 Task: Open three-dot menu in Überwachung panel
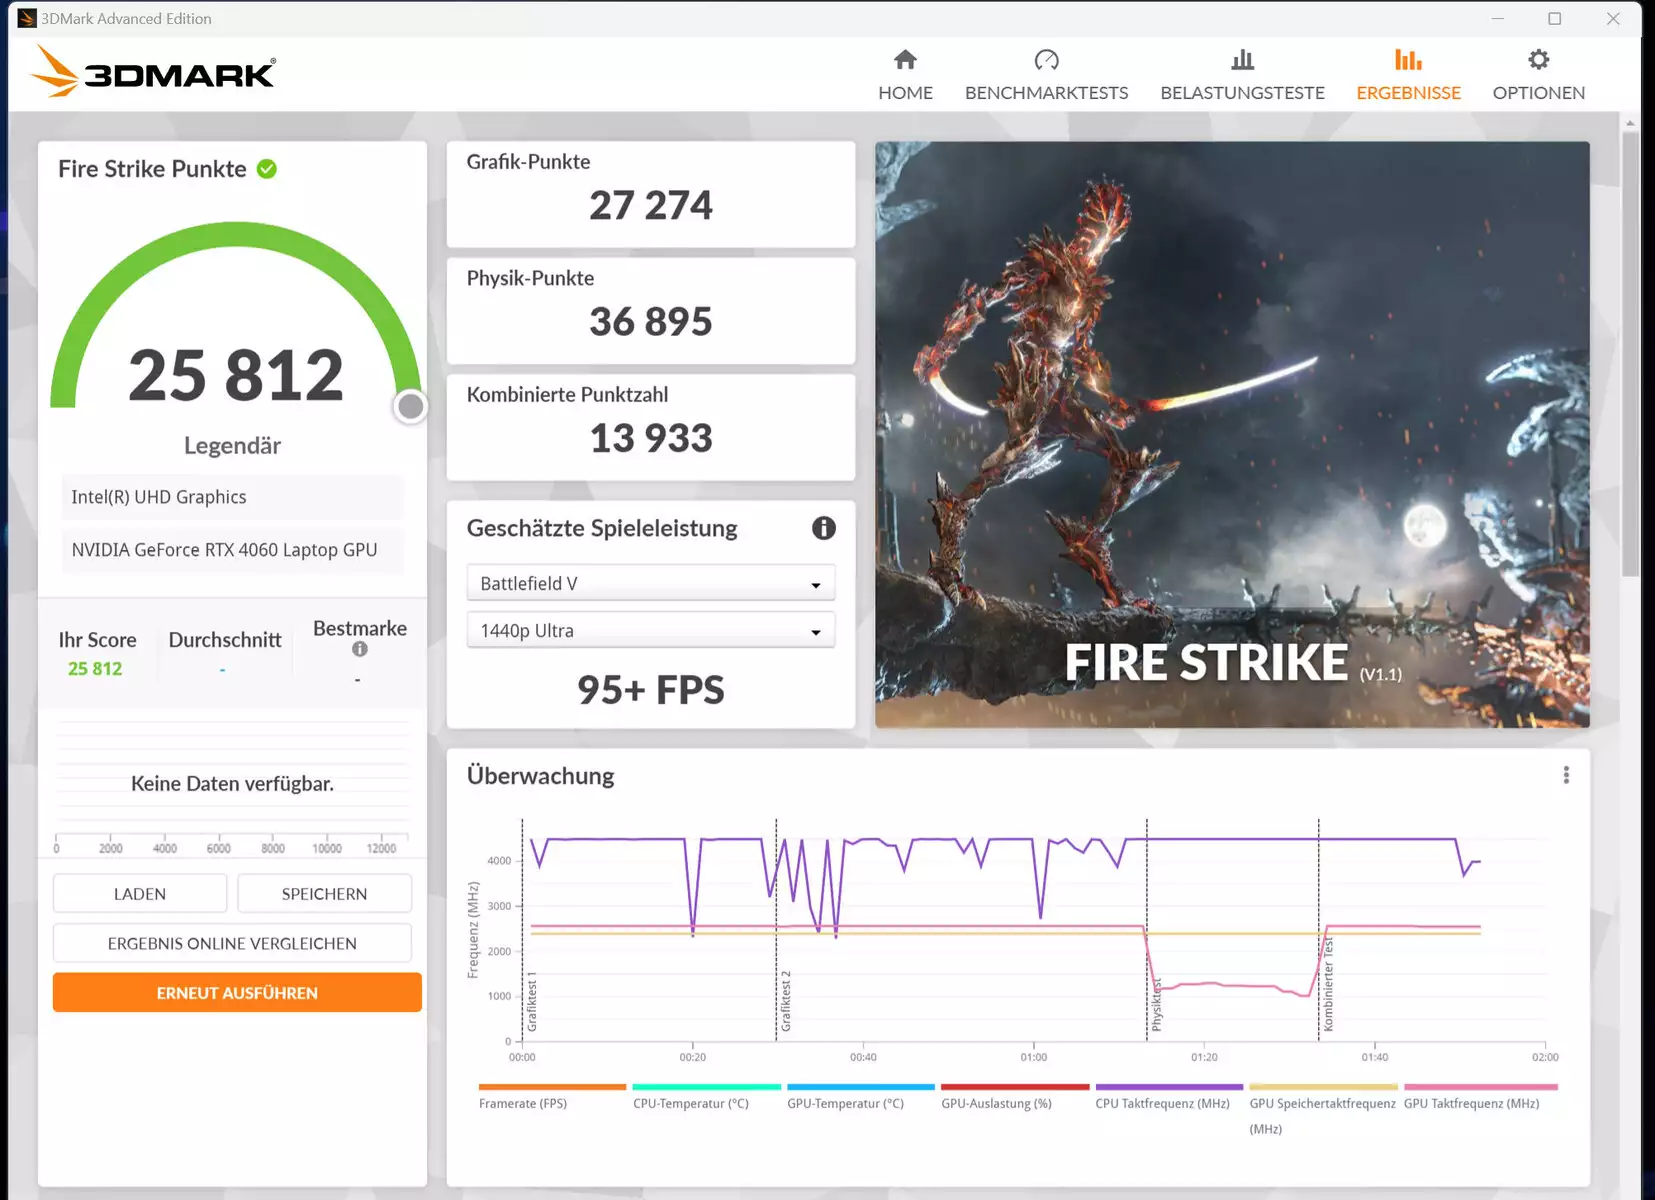pyautogui.click(x=1566, y=775)
